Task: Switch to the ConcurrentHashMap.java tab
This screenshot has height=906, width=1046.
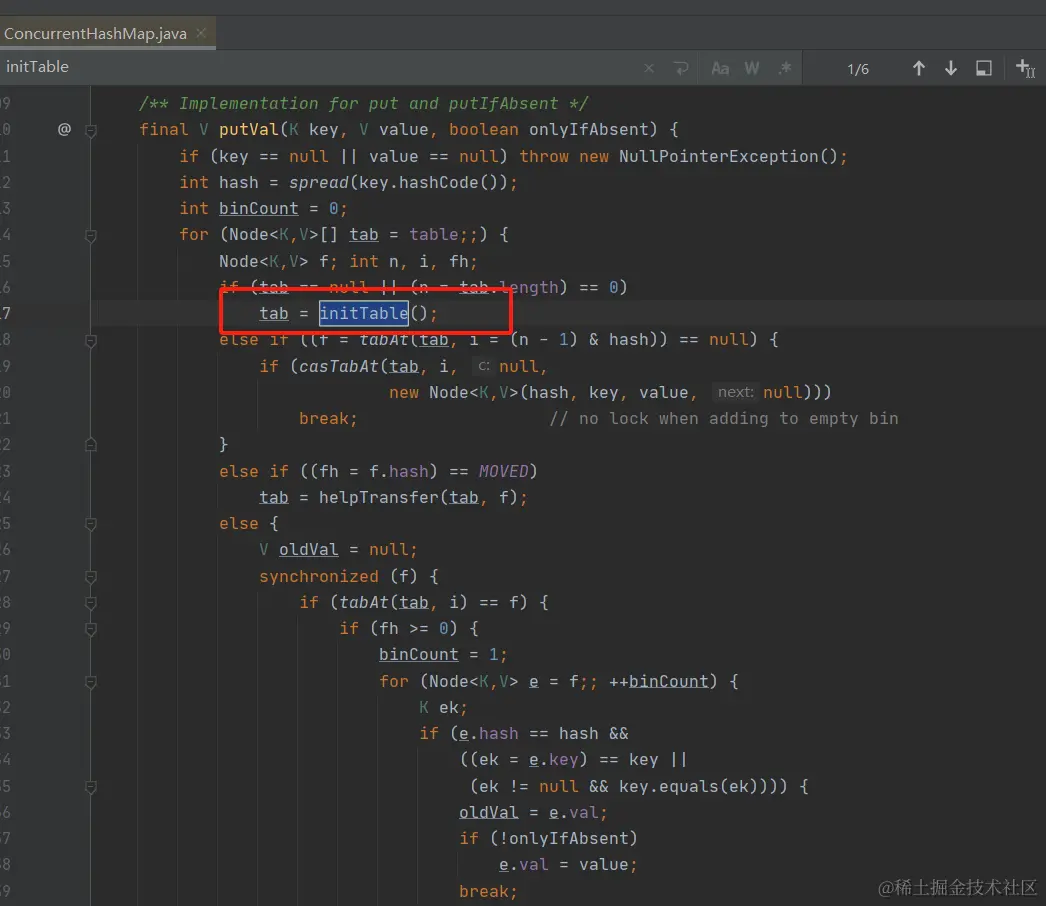Action: pyautogui.click(x=95, y=33)
